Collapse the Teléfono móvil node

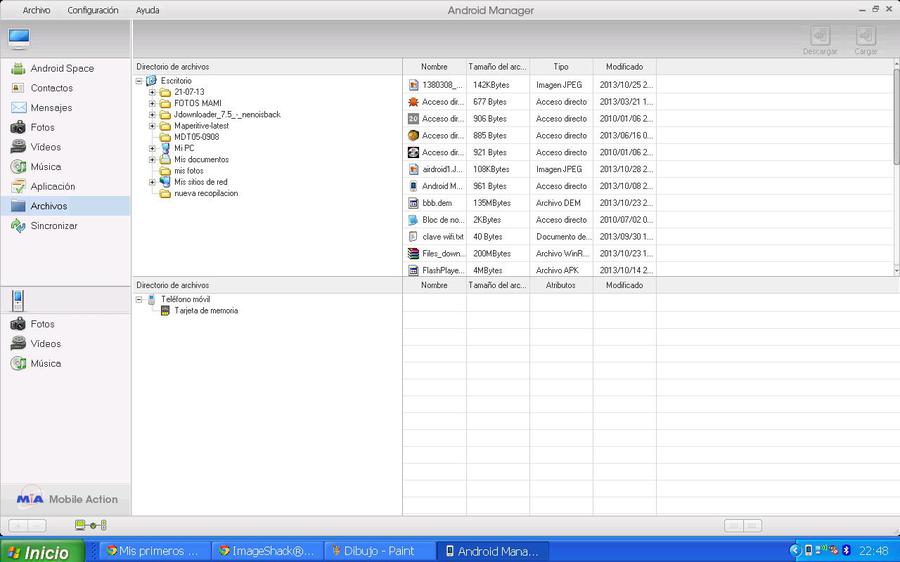click(139, 299)
